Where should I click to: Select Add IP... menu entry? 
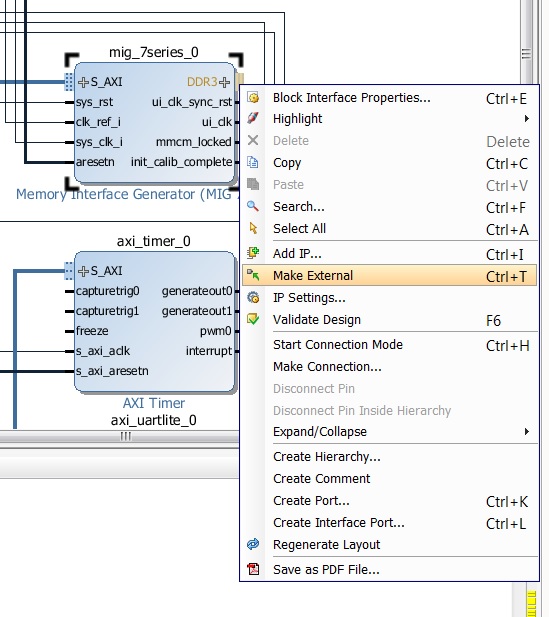(x=390, y=253)
